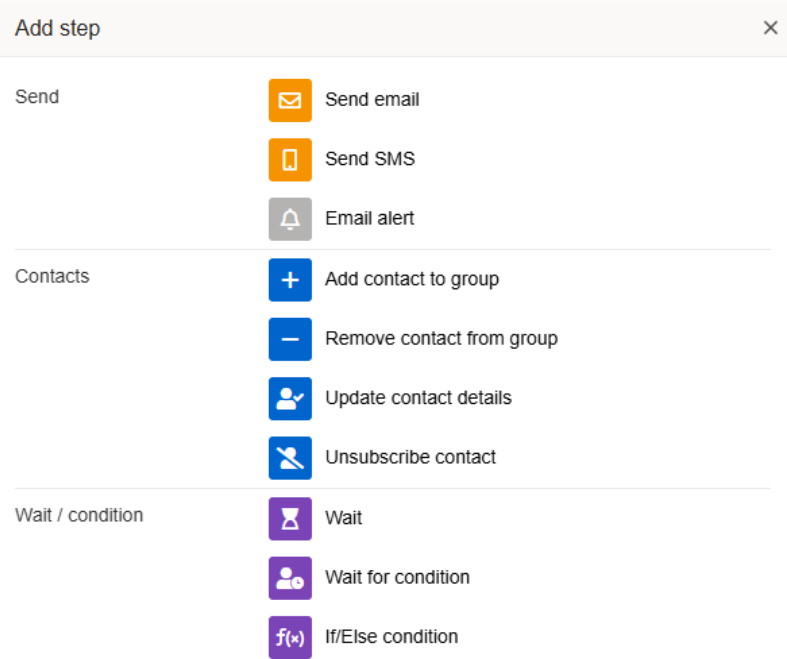Click the orange Send email envelope icon
Screen dimensions: 787x659
[x=290, y=100]
